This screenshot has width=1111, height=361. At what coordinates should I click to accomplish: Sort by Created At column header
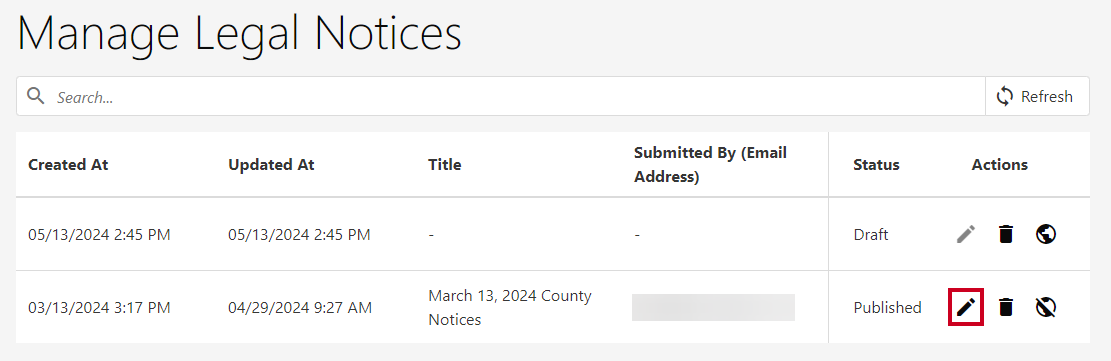click(68, 165)
